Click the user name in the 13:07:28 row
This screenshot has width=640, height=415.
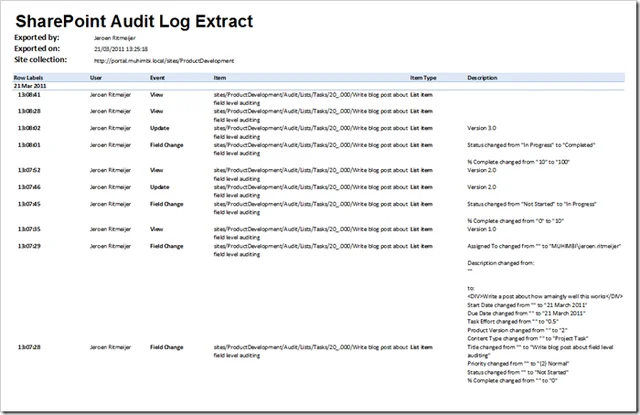(x=110, y=347)
